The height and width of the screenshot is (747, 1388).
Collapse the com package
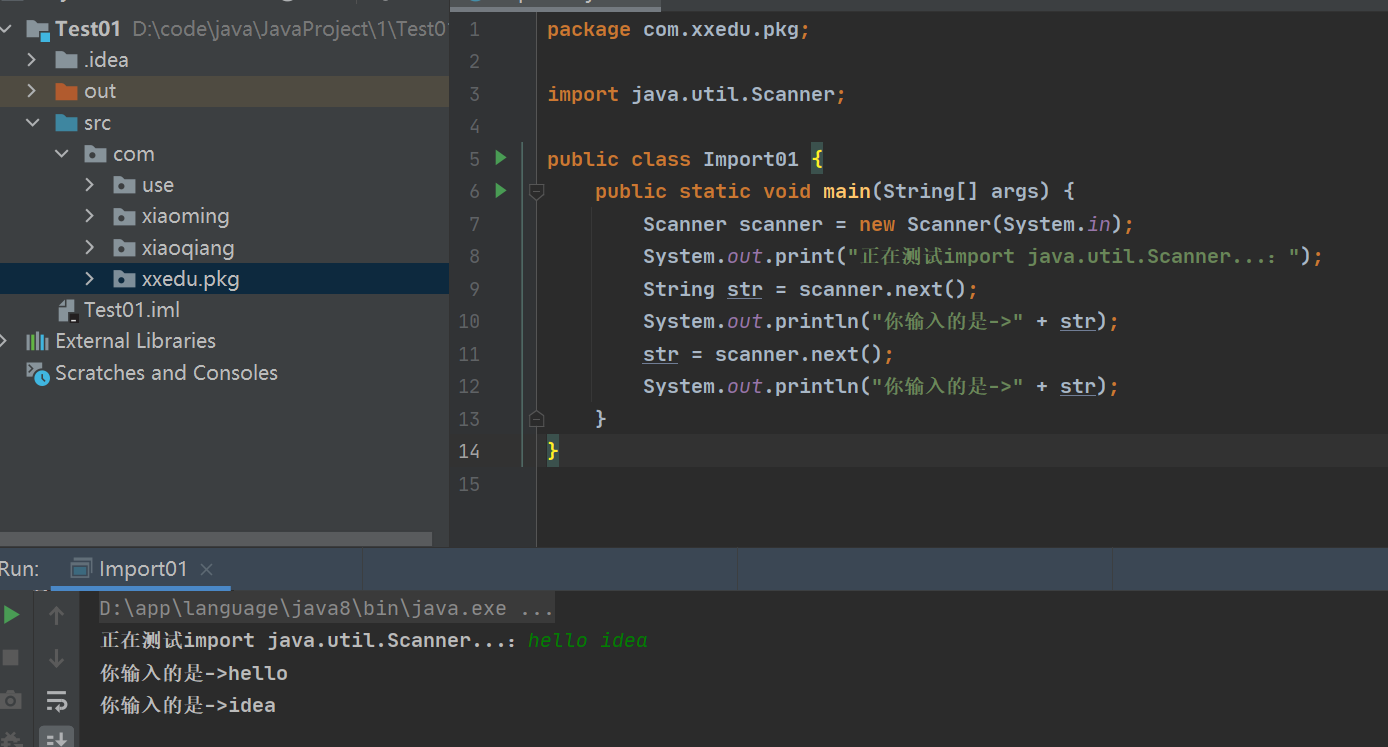coord(61,154)
